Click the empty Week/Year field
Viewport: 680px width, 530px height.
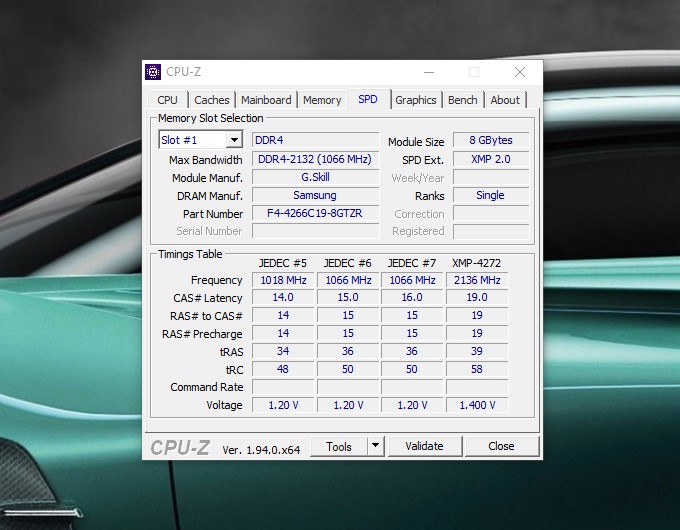click(x=491, y=177)
